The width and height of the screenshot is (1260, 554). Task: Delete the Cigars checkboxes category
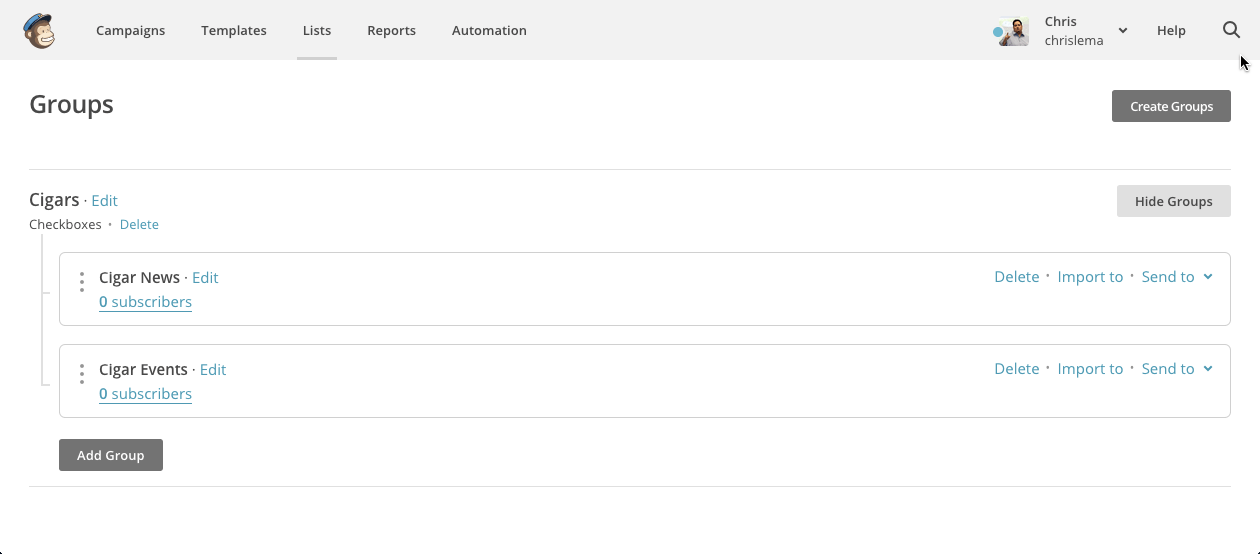click(x=139, y=224)
